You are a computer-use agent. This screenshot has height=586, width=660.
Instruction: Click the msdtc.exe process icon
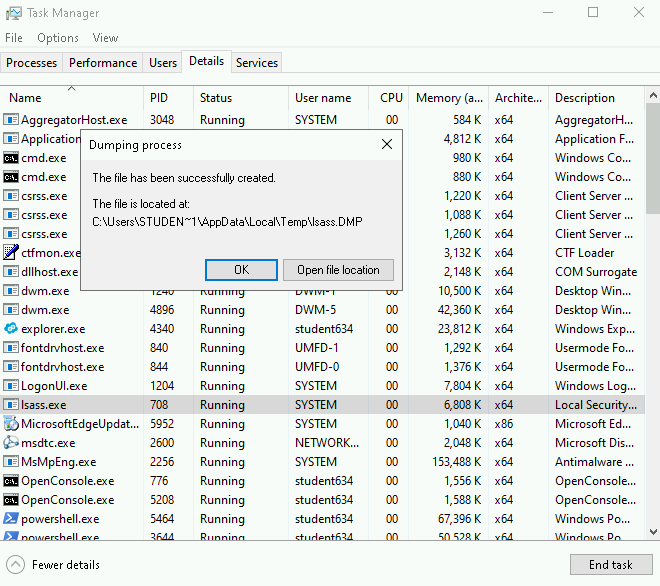(11, 442)
